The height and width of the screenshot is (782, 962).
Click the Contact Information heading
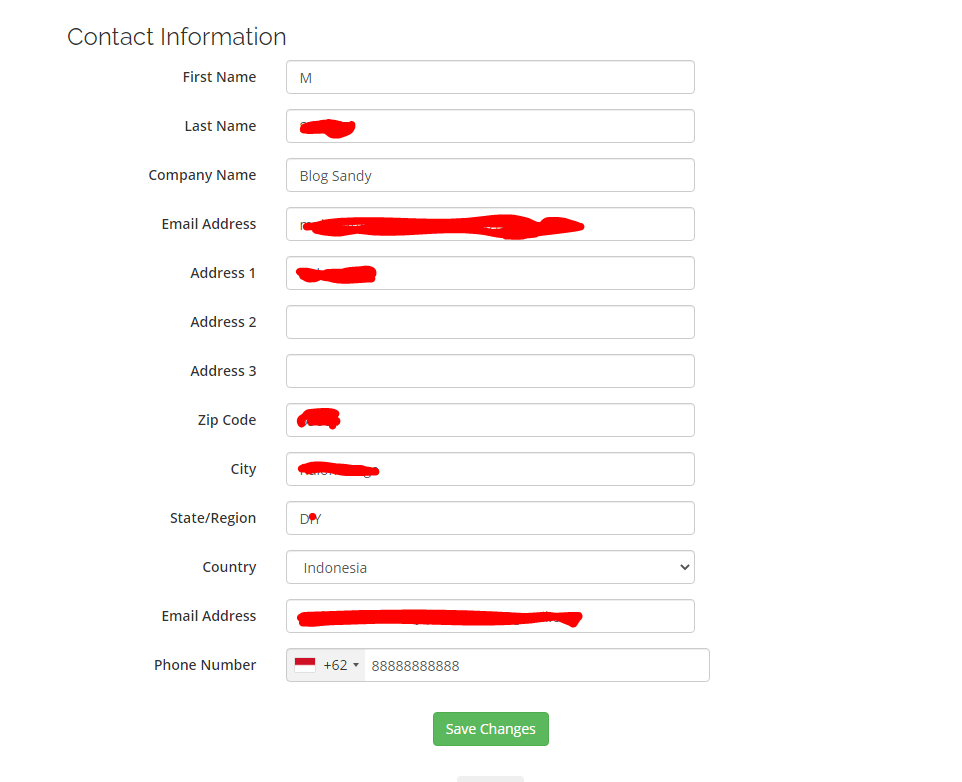pyautogui.click(x=177, y=37)
